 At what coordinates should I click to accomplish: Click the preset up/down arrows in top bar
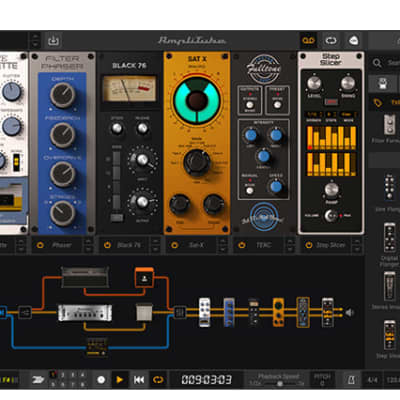(35, 41)
